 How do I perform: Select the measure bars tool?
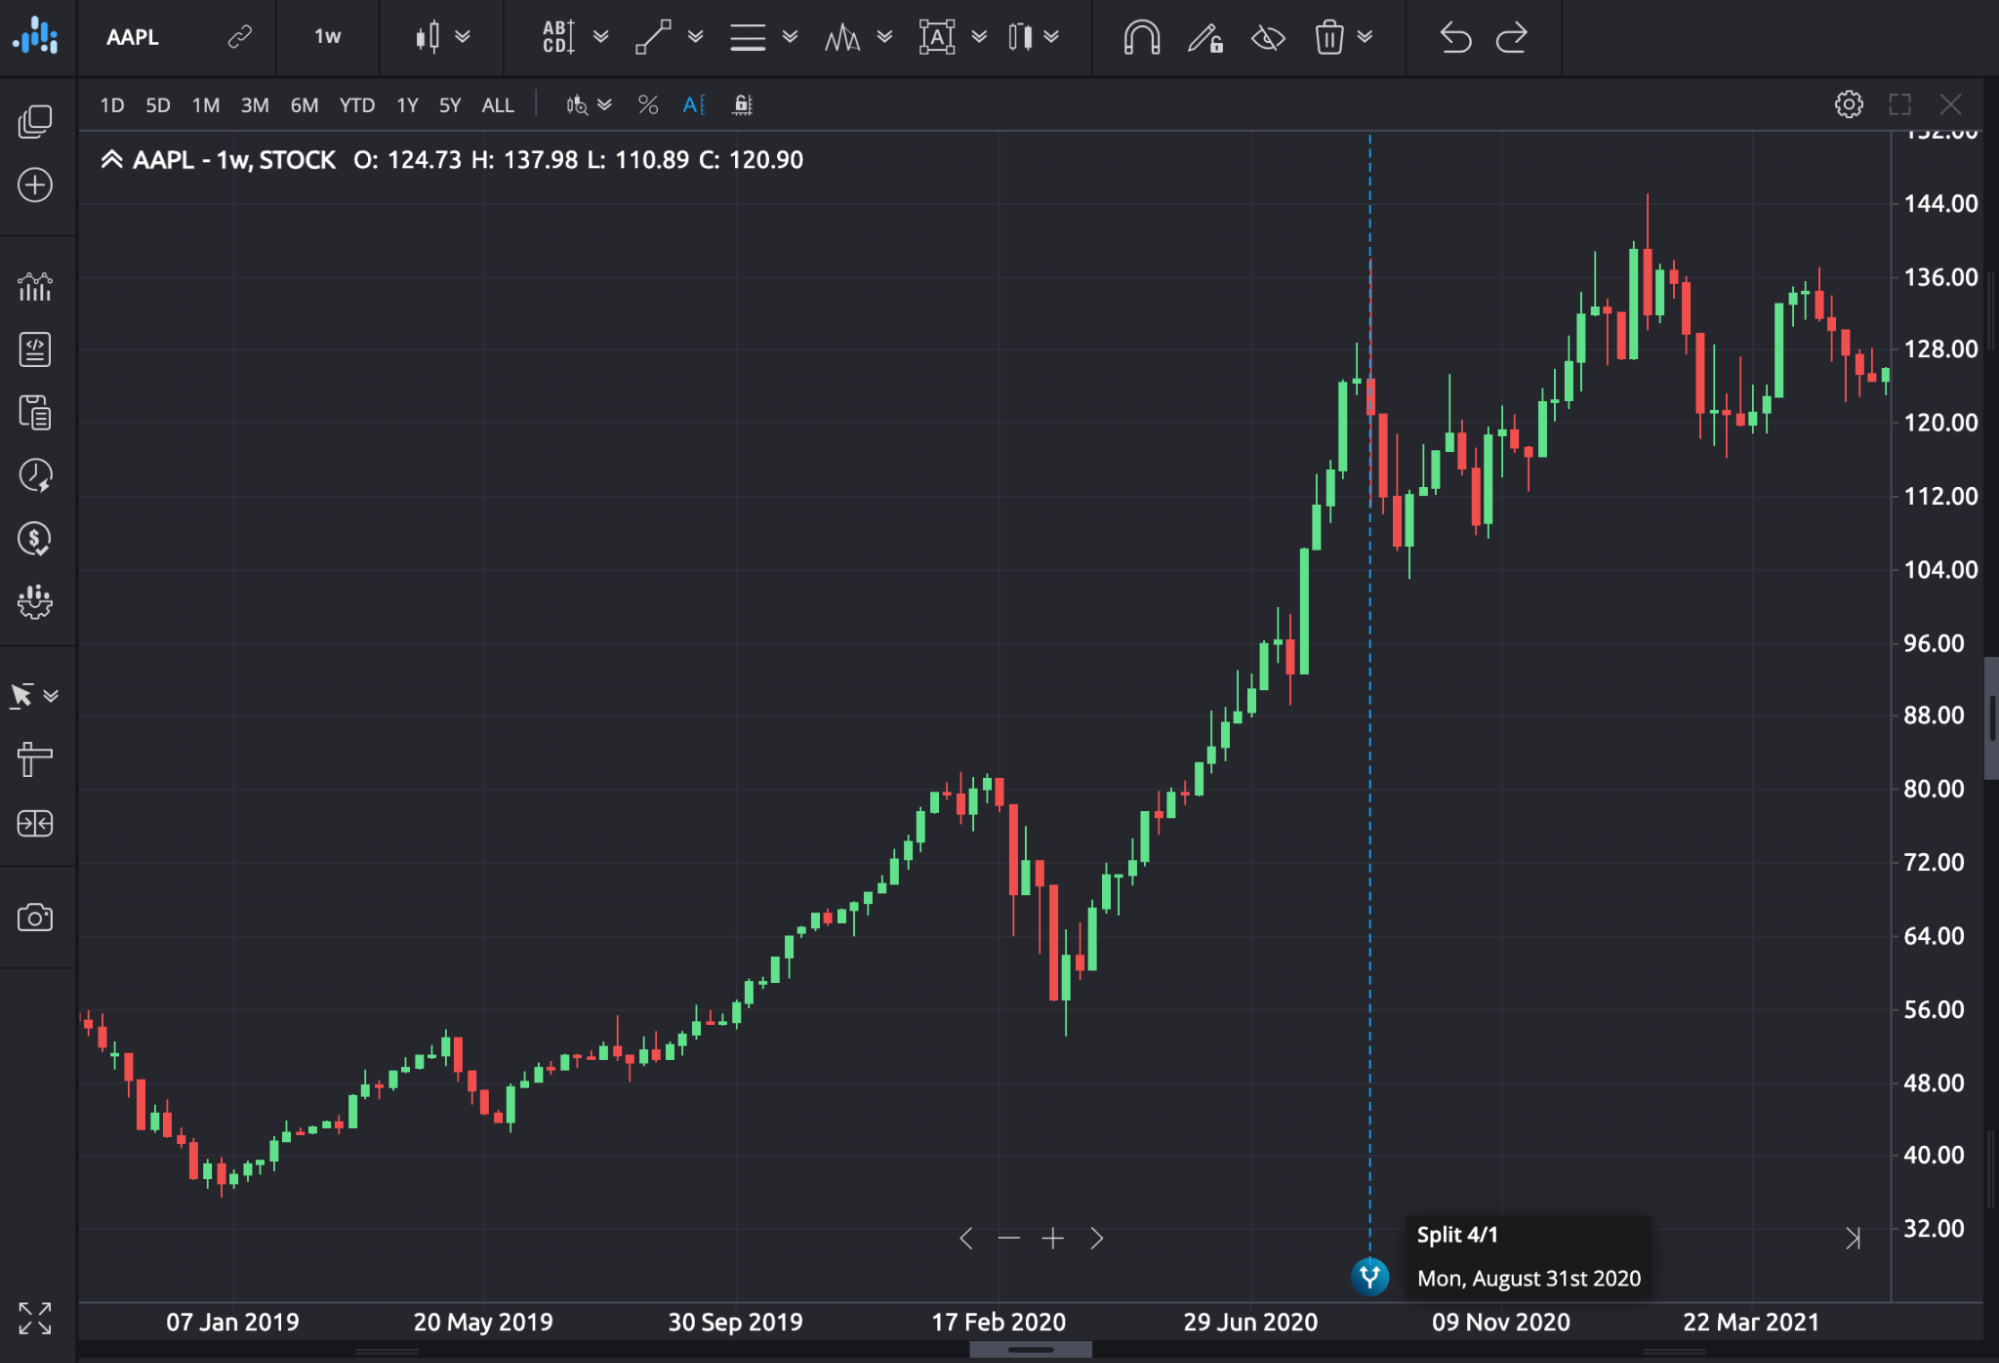tap(1020, 37)
